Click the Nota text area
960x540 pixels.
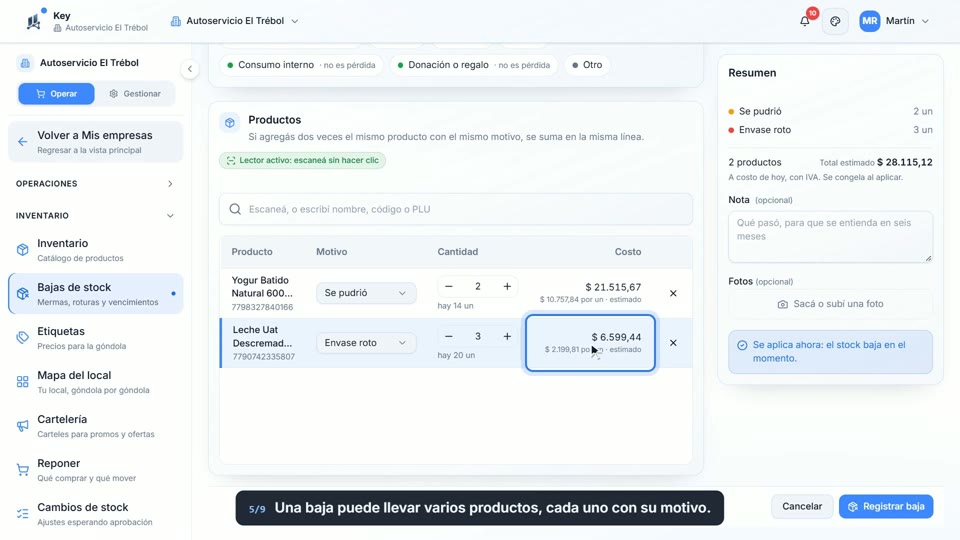830,236
